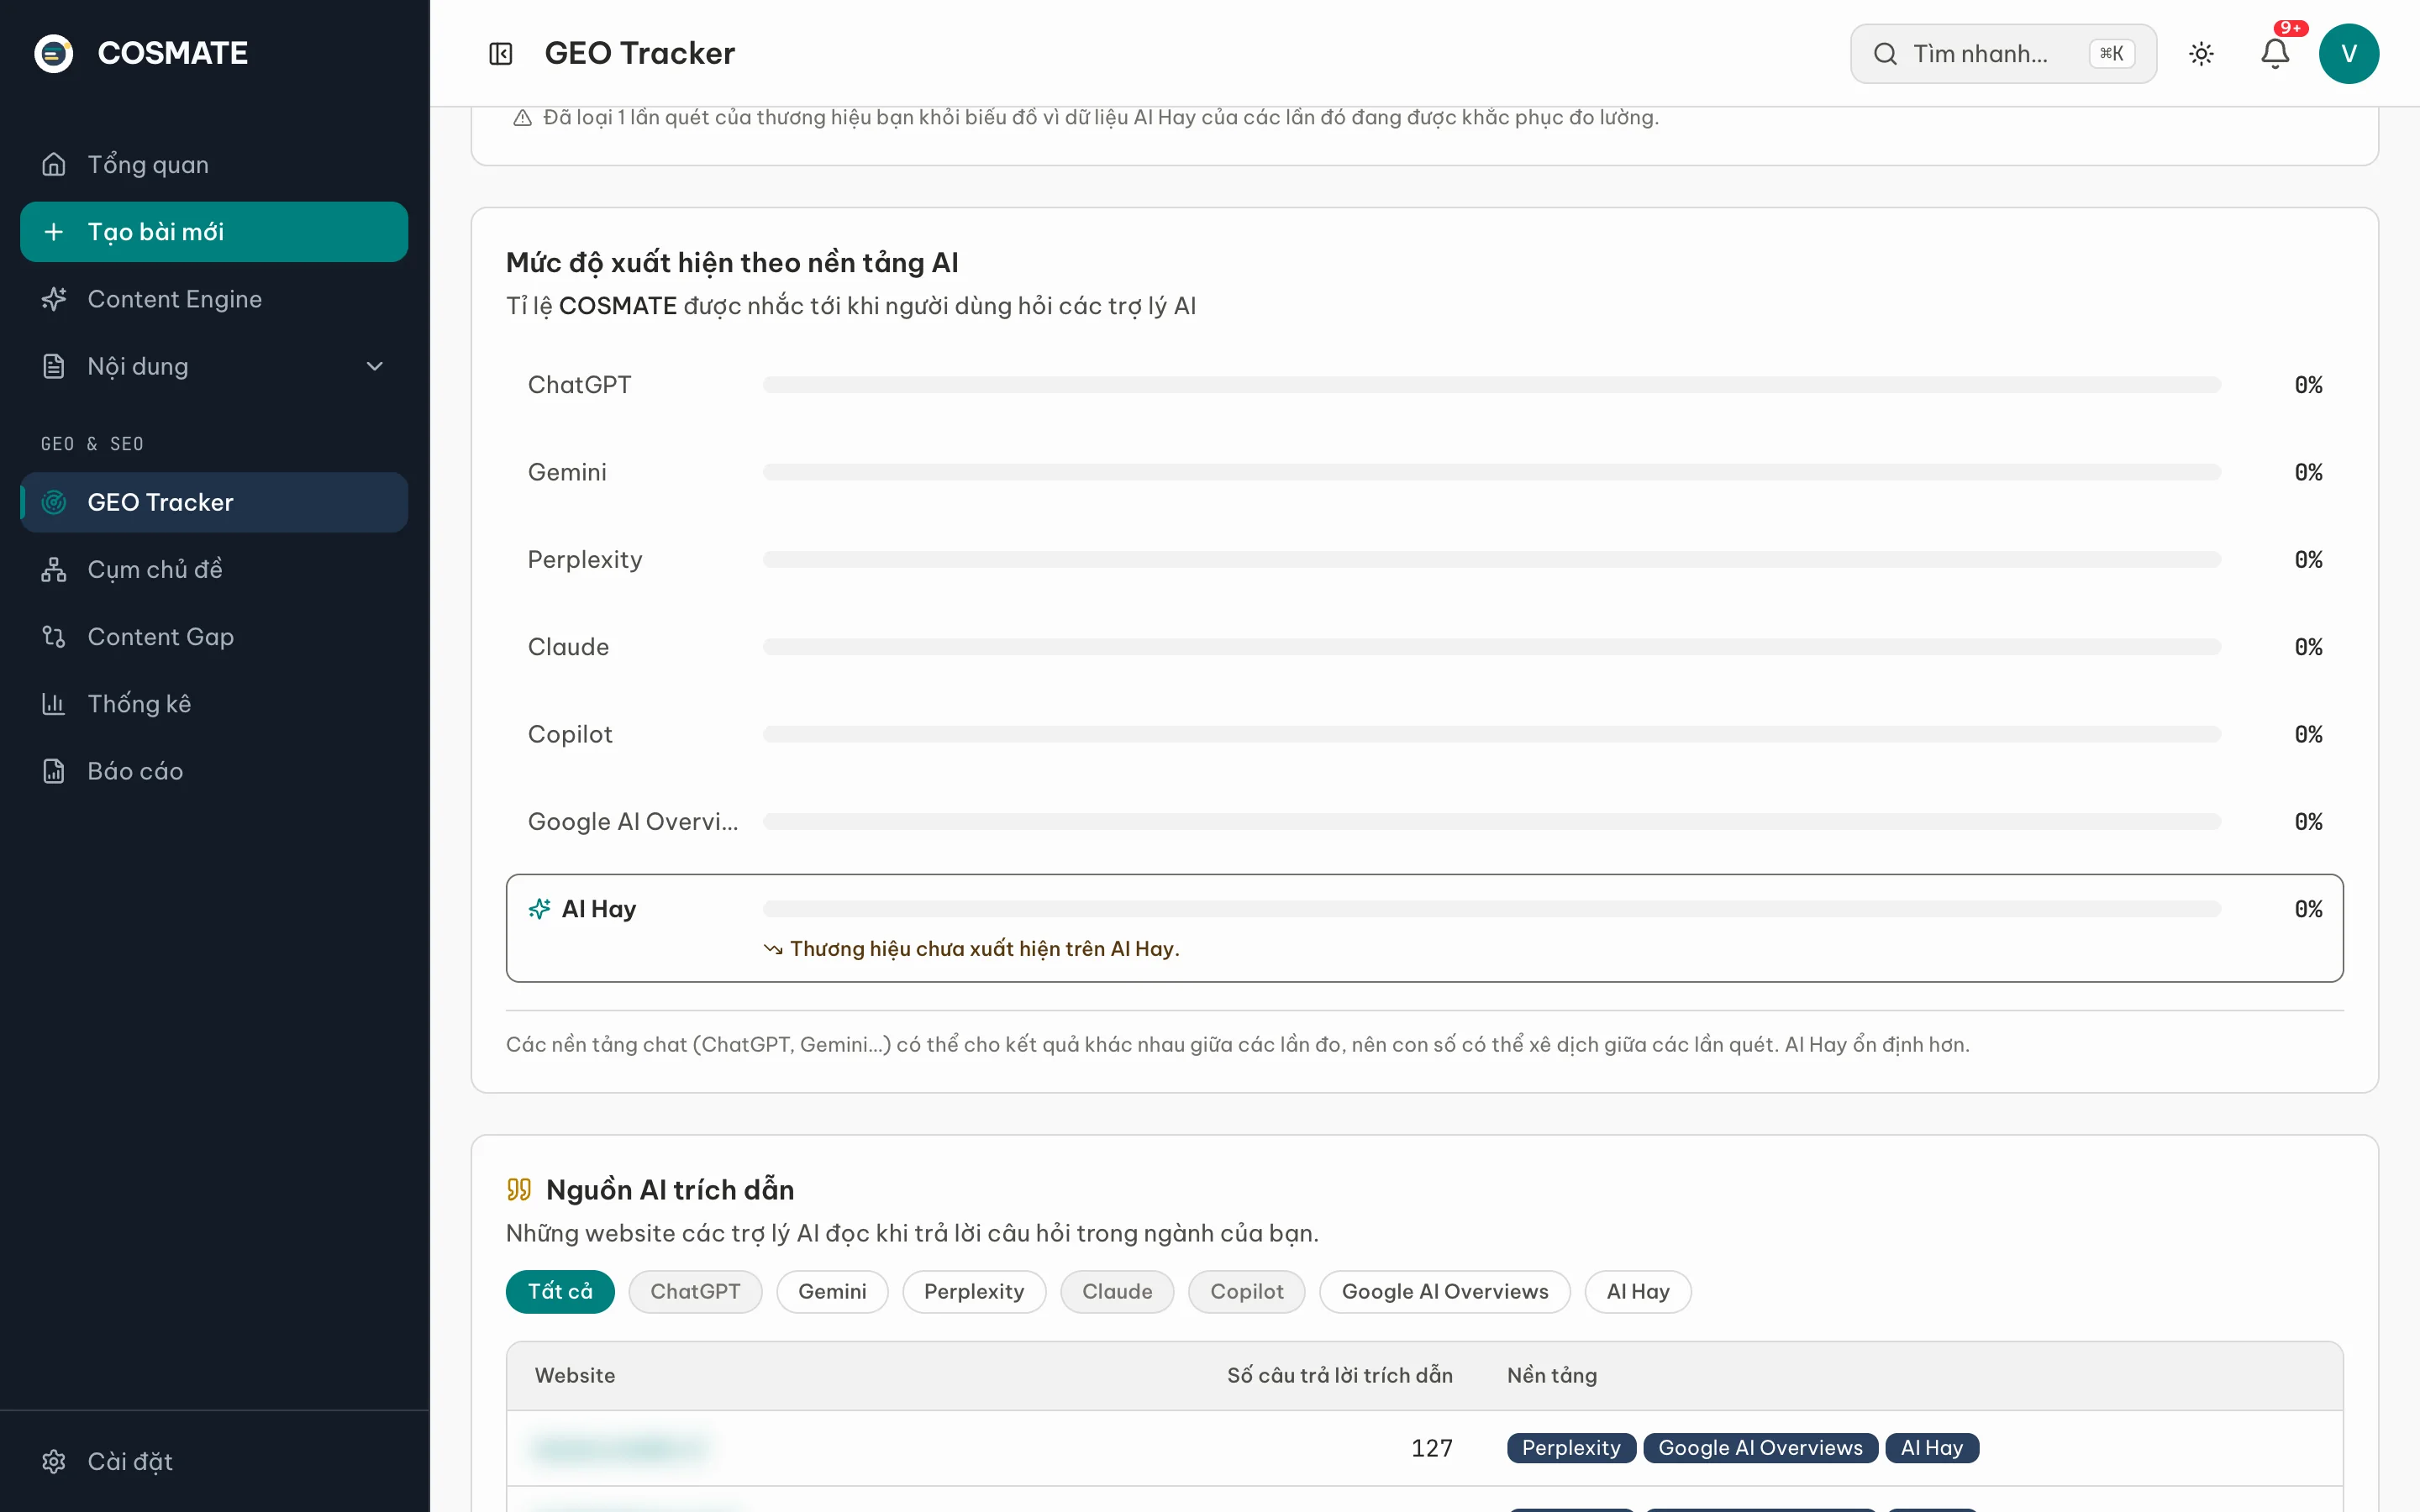The width and height of the screenshot is (2420, 1512).
Task: Filter sources by Copilot chip
Action: [x=1246, y=1291]
